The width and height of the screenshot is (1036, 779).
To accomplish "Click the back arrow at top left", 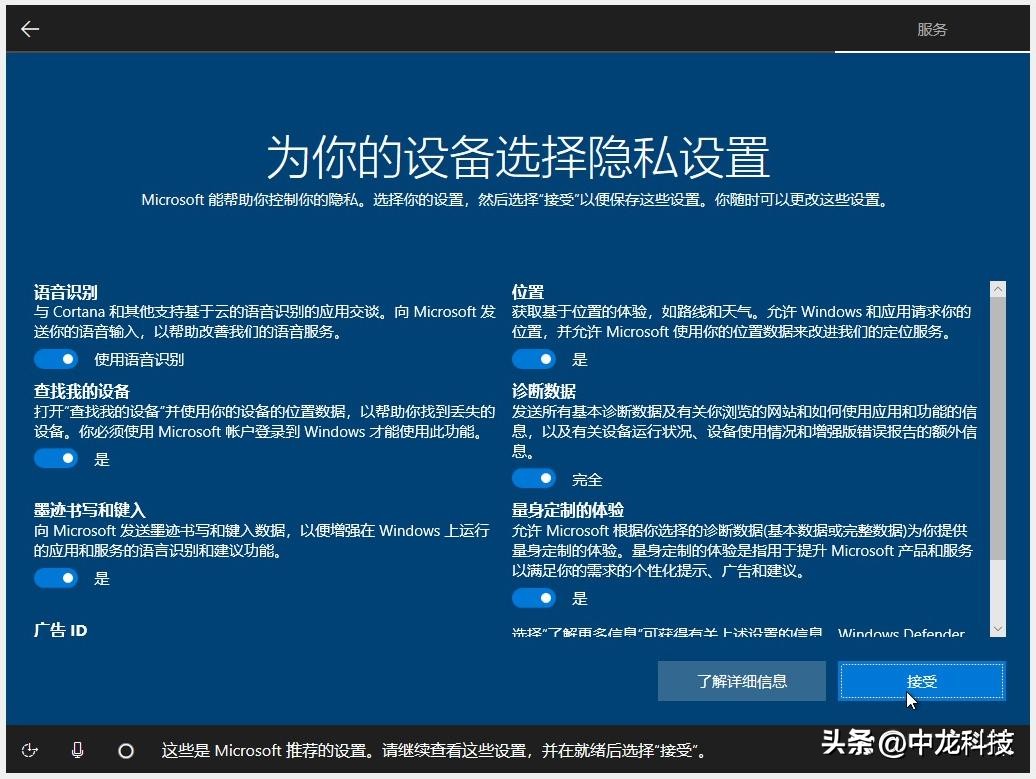I will click(30, 28).
